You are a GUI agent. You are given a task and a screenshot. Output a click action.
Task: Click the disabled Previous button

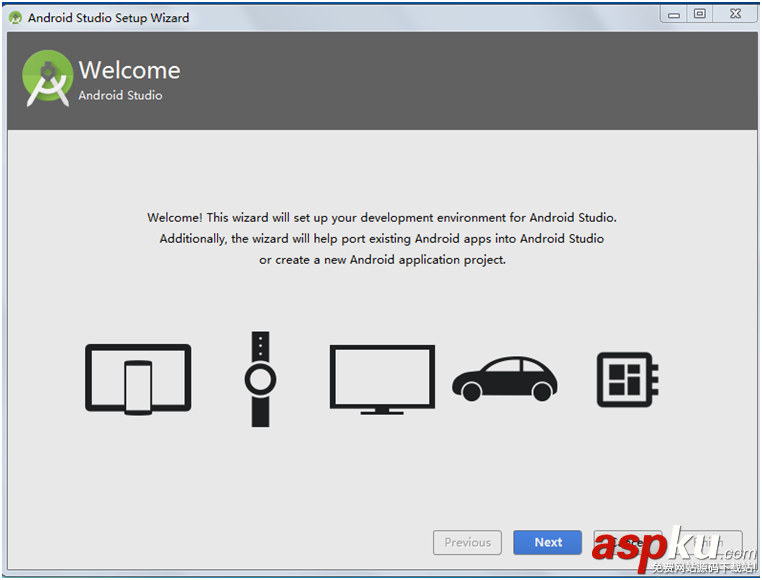pos(467,542)
